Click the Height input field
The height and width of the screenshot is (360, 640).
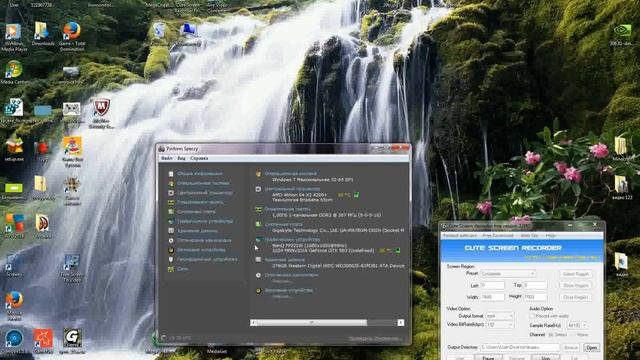pos(535,297)
